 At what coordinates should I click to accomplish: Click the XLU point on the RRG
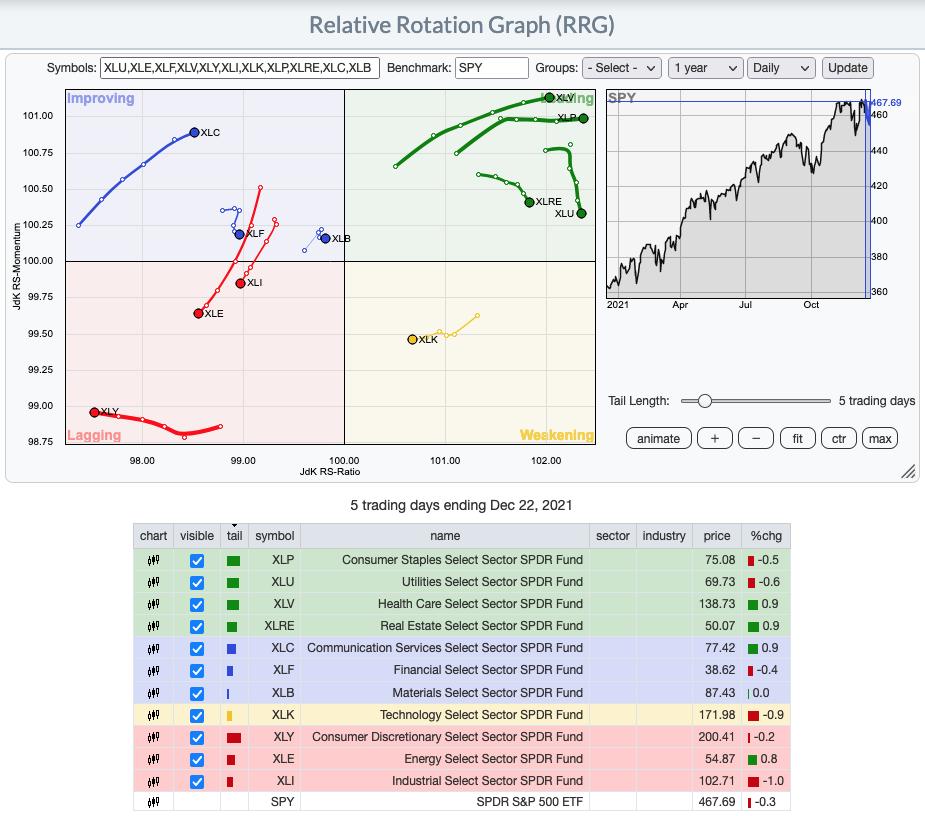tap(581, 213)
